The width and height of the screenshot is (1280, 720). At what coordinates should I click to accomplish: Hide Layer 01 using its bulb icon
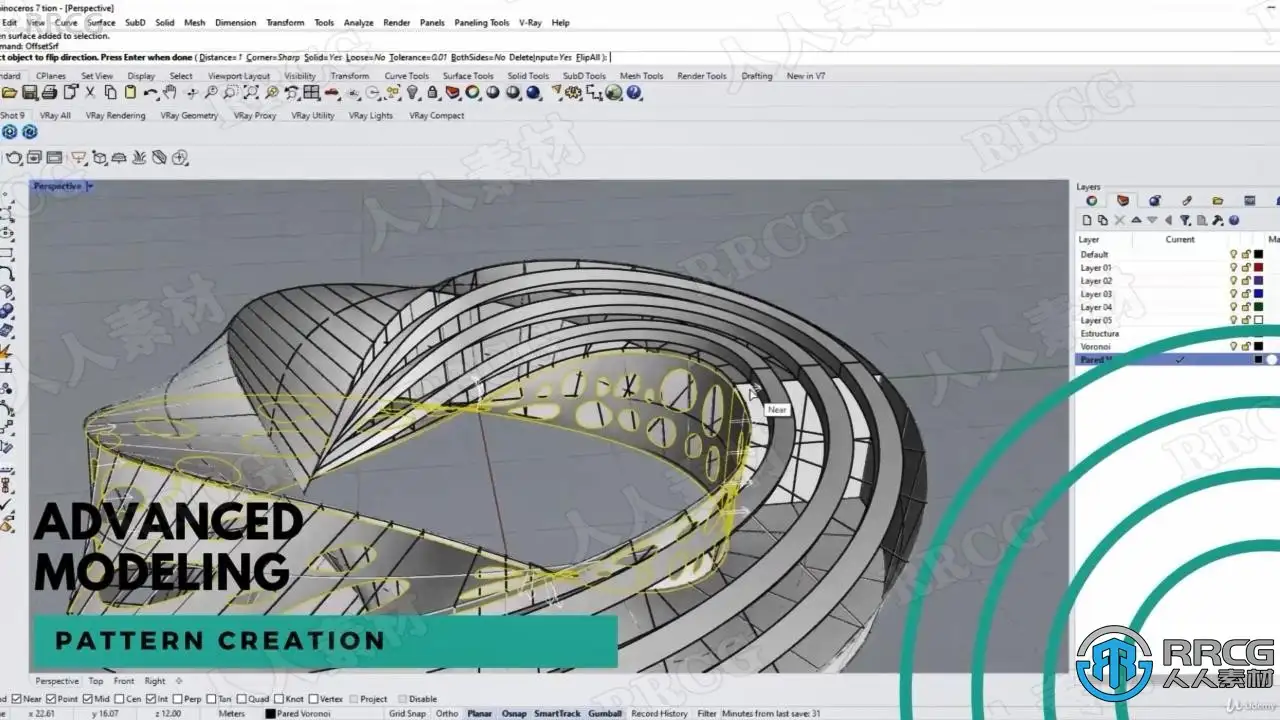[1234, 267]
